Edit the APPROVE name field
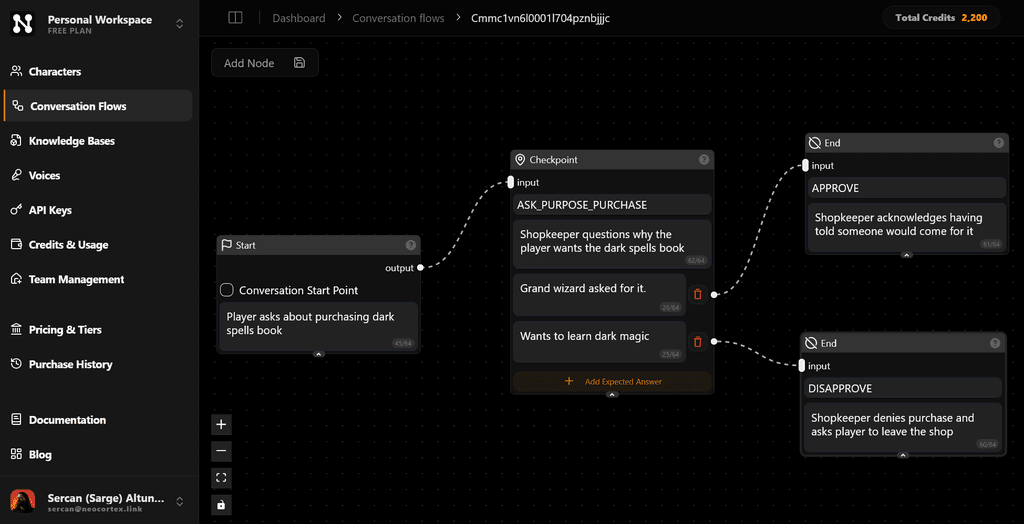This screenshot has height=524, width=1024. [x=906, y=188]
